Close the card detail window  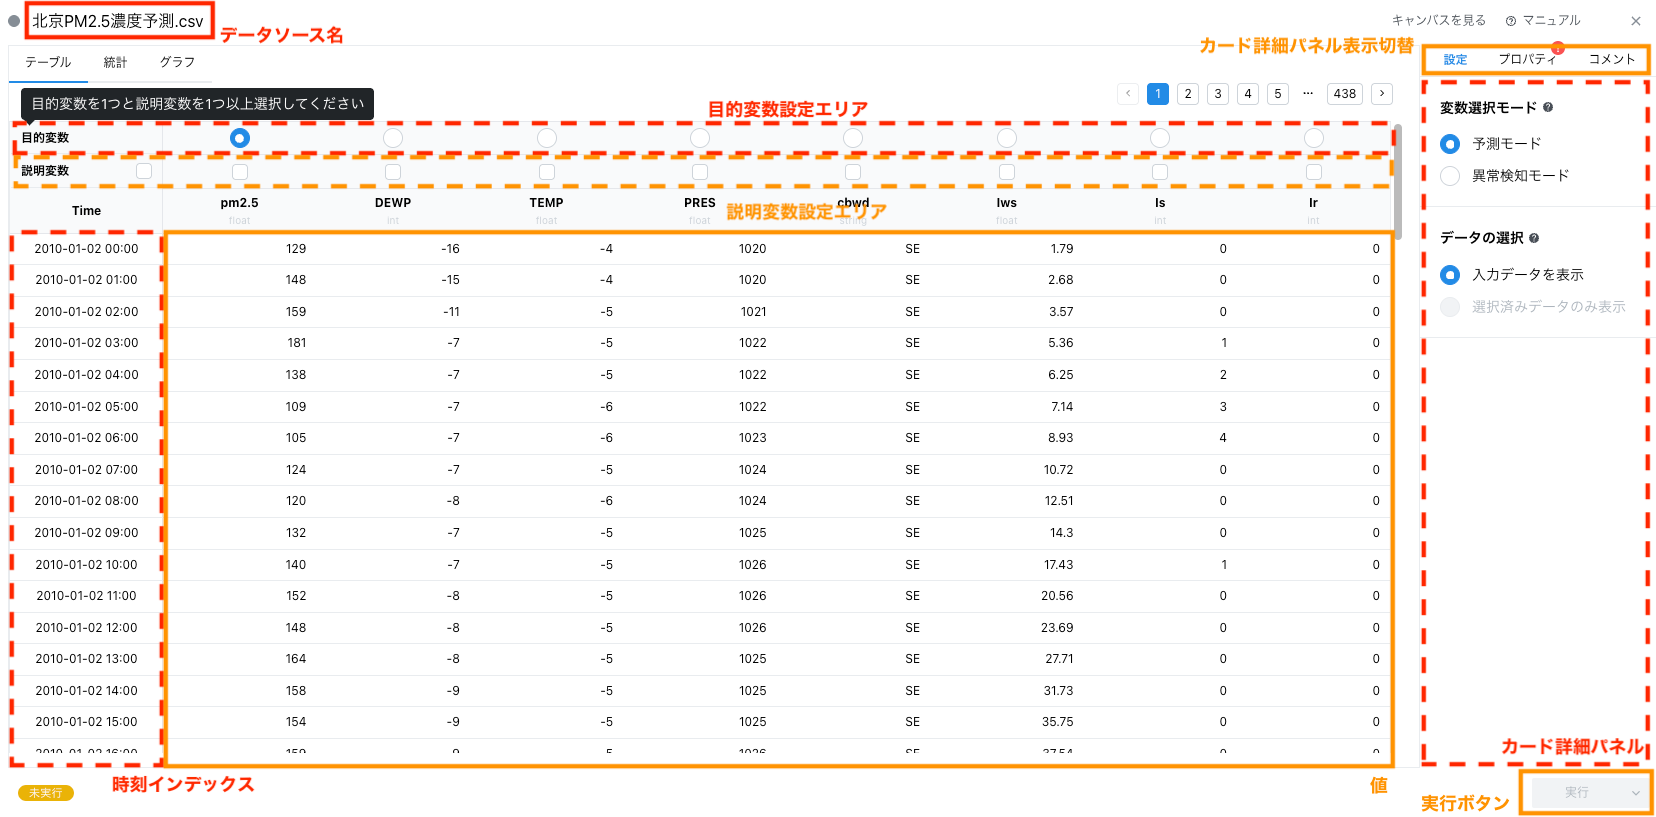point(1636,20)
